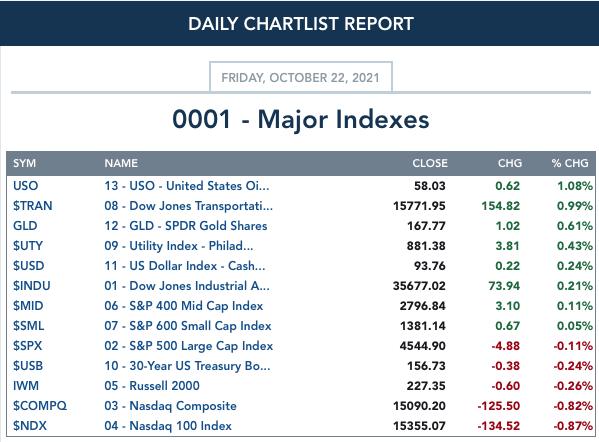Open Dow Jones Industrial Average name link

click(187, 286)
